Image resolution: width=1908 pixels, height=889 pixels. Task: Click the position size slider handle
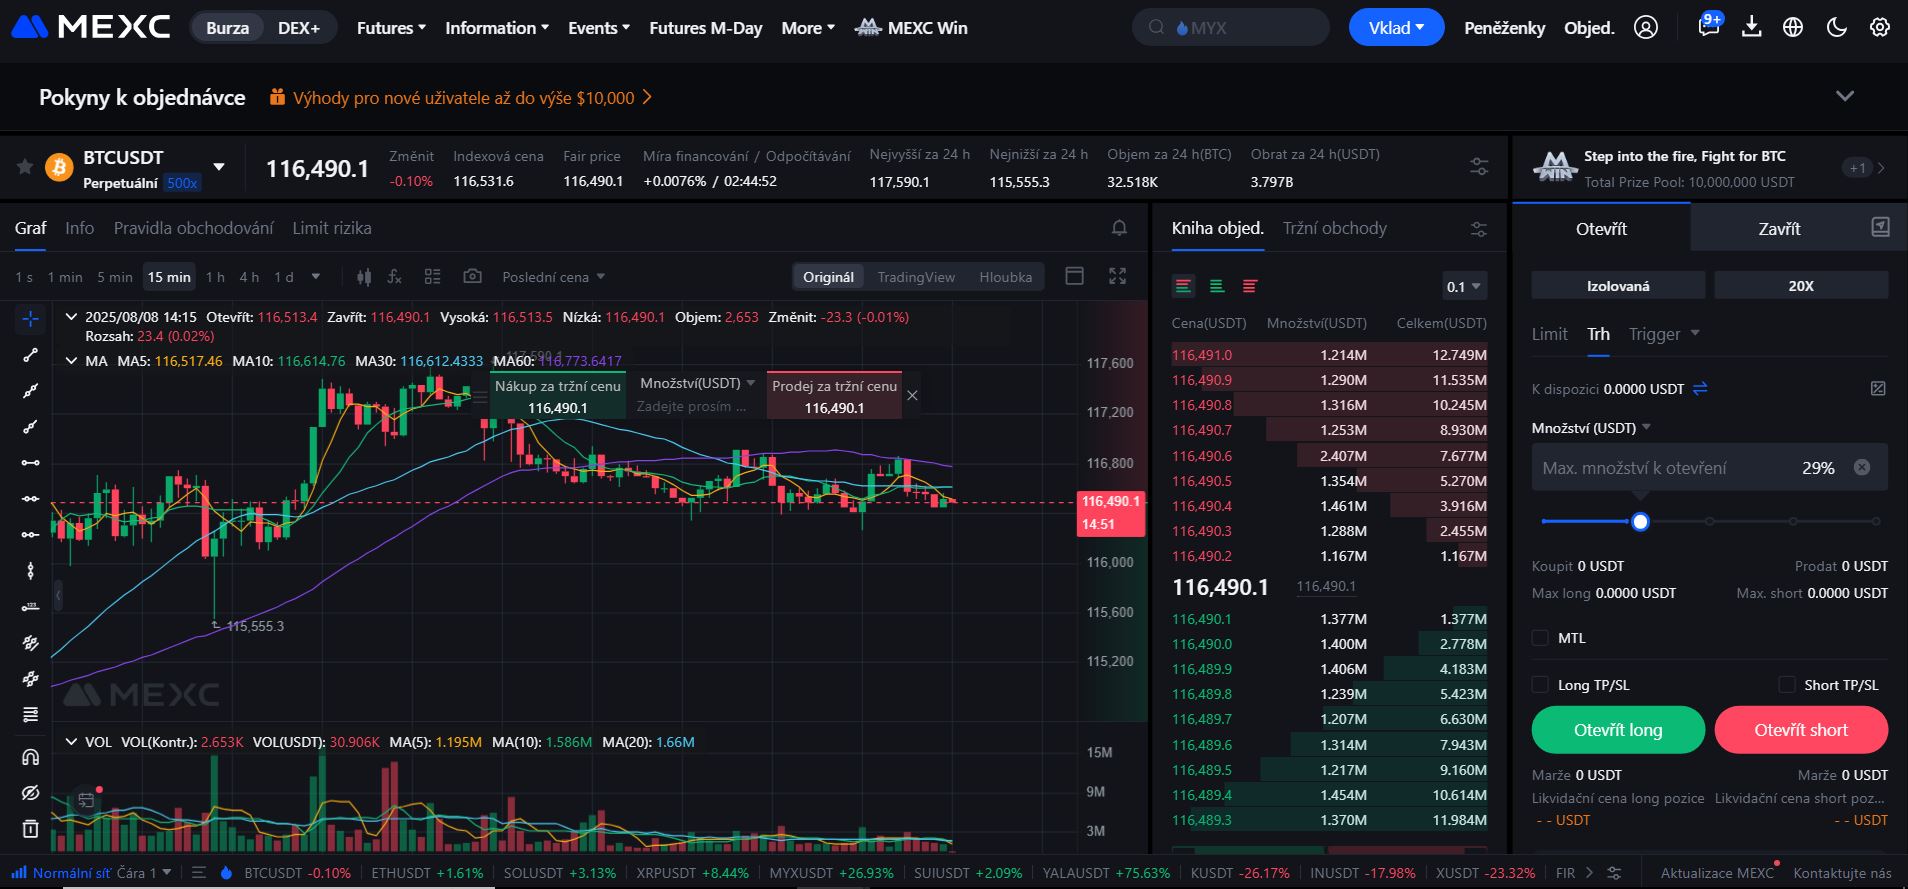point(1640,521)
